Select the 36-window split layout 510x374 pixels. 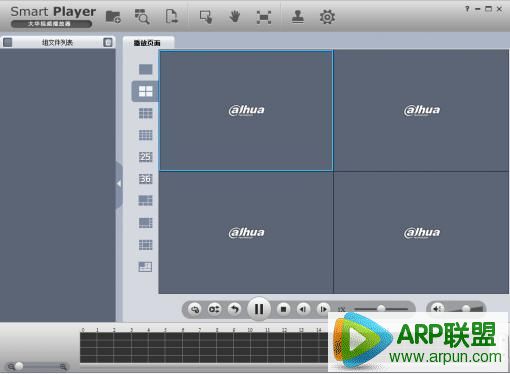tap(145, 179)
